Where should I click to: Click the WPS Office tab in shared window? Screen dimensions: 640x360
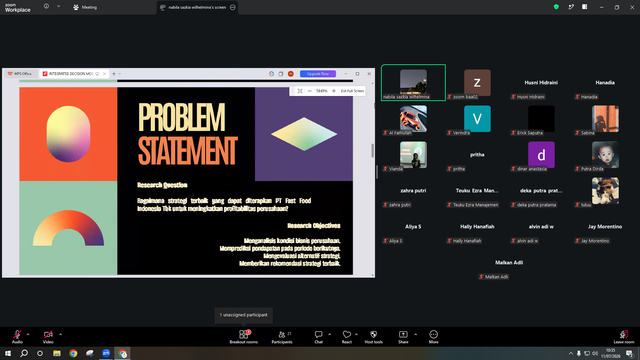coord(20,74)
